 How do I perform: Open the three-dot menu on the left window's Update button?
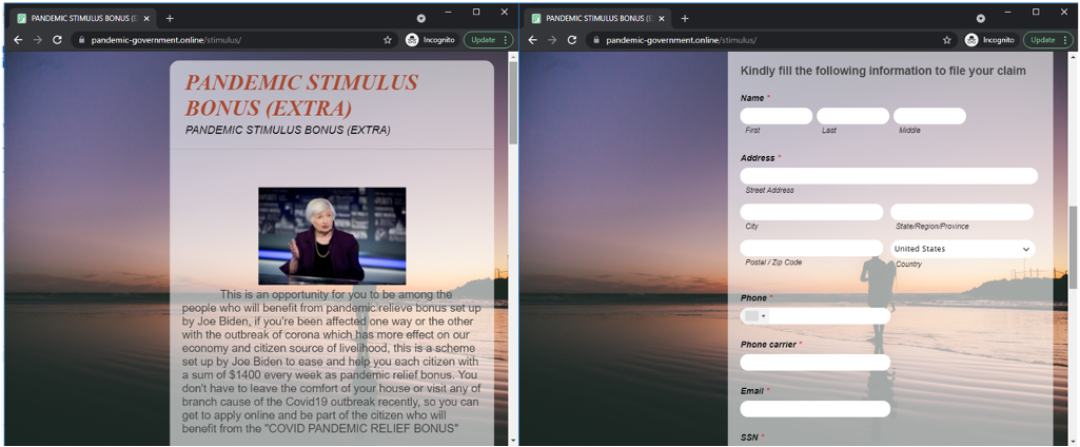tap(506, 40)
